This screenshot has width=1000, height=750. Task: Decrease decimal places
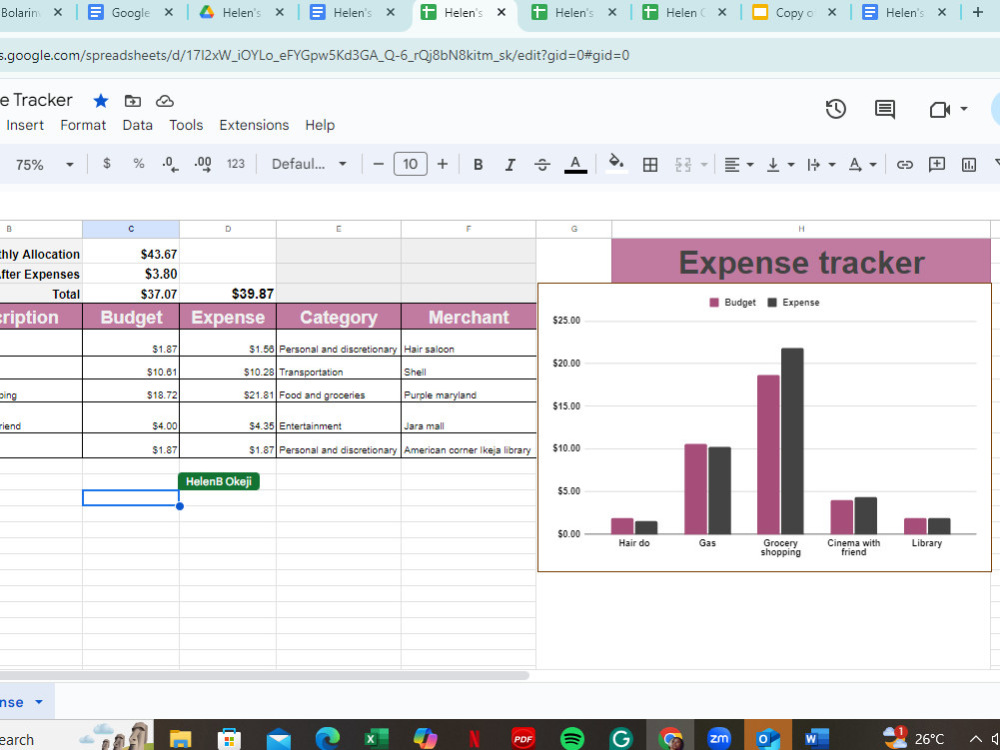pyautogui.click(x=170, y=164)
